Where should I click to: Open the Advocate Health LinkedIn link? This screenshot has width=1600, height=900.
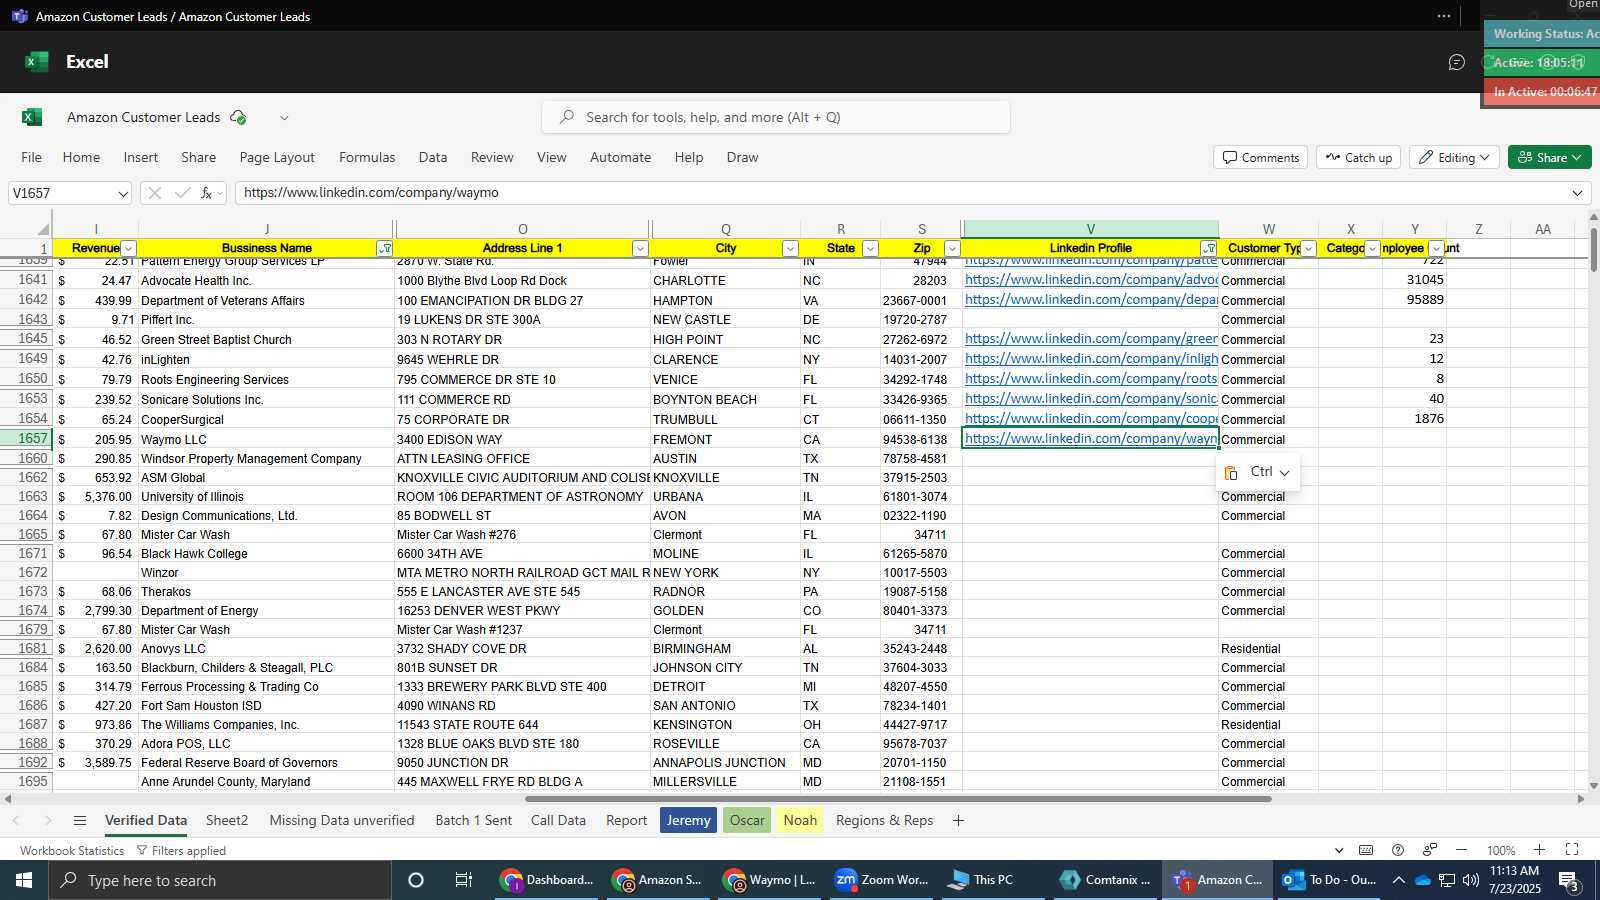(x=1091, y=280)
